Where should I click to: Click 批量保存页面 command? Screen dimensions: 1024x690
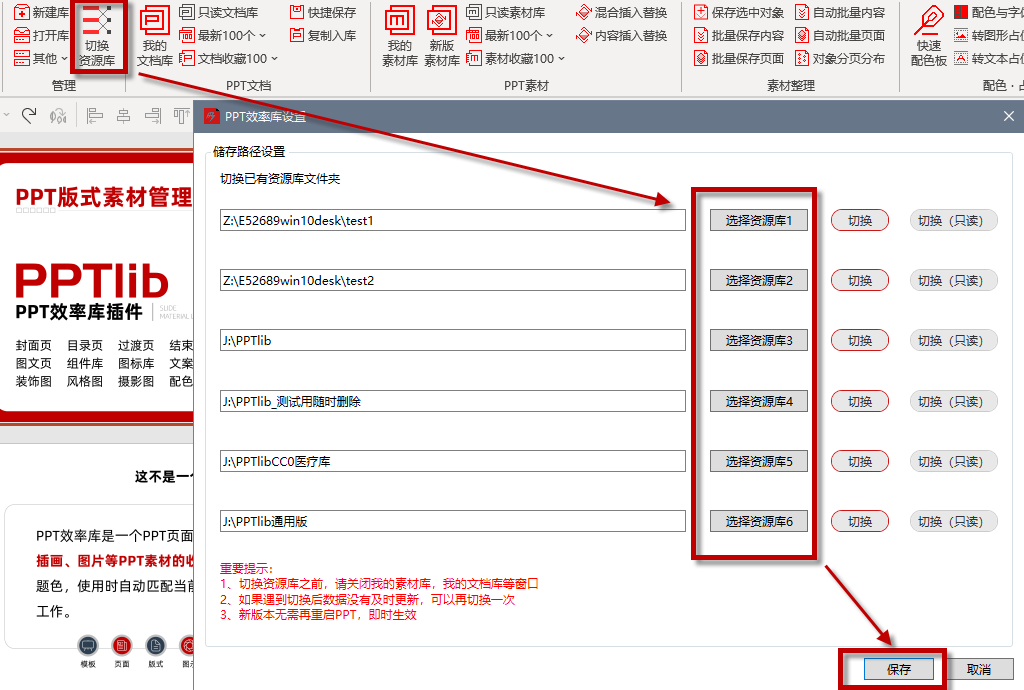pyautogui.click(x=739, y=59)
